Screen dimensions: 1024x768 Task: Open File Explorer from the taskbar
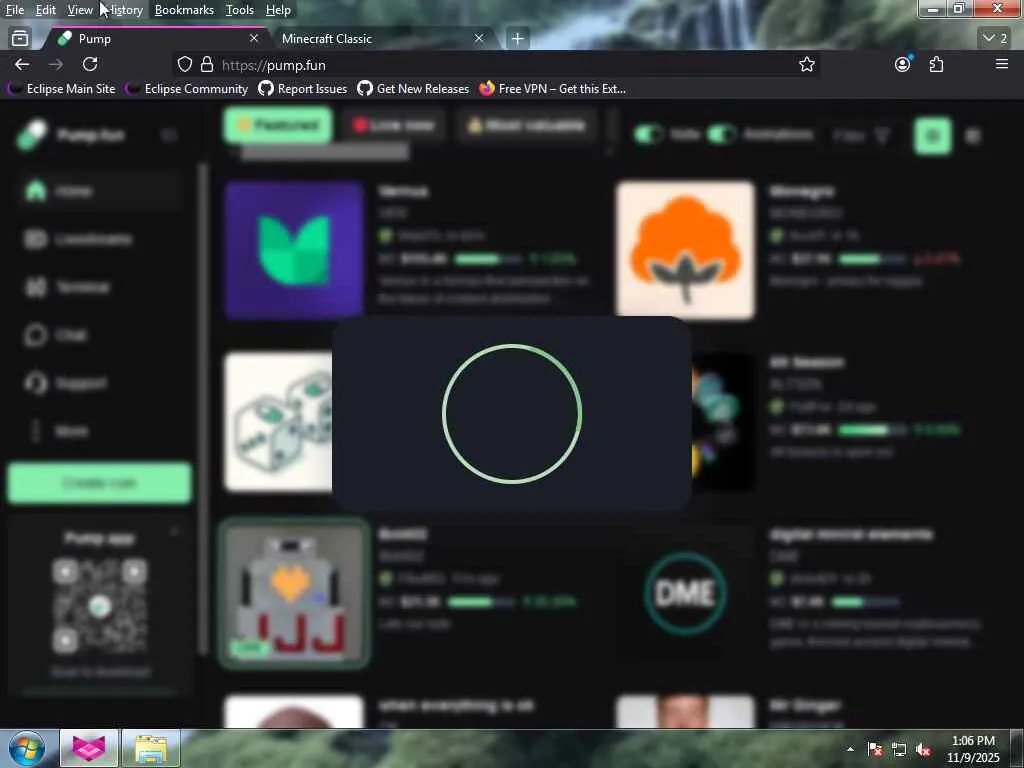point(151,748)
